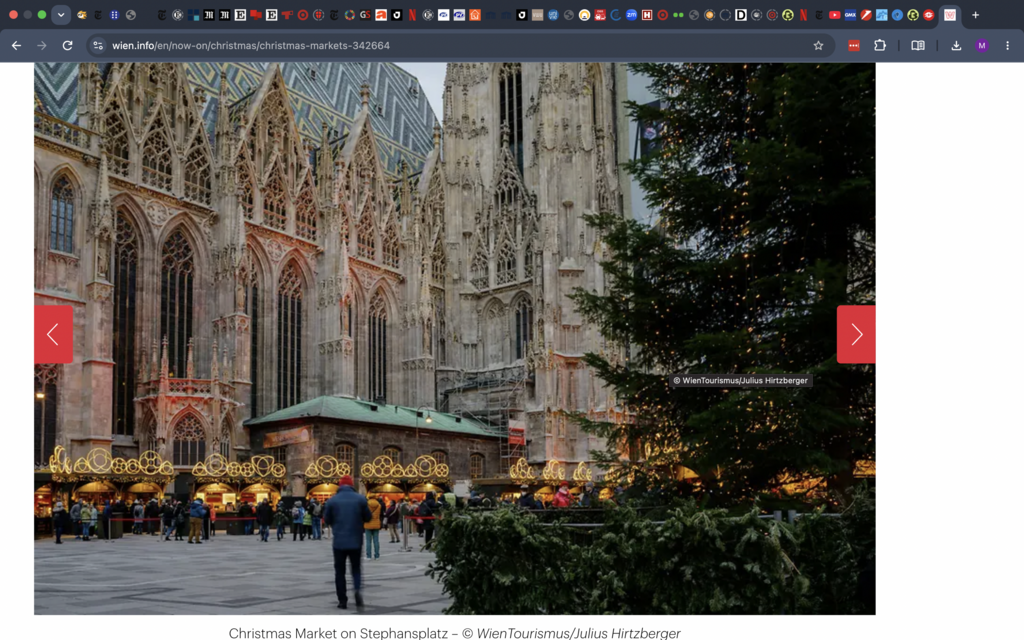Switch to the white 'D' favicon tab

point(741,15)
